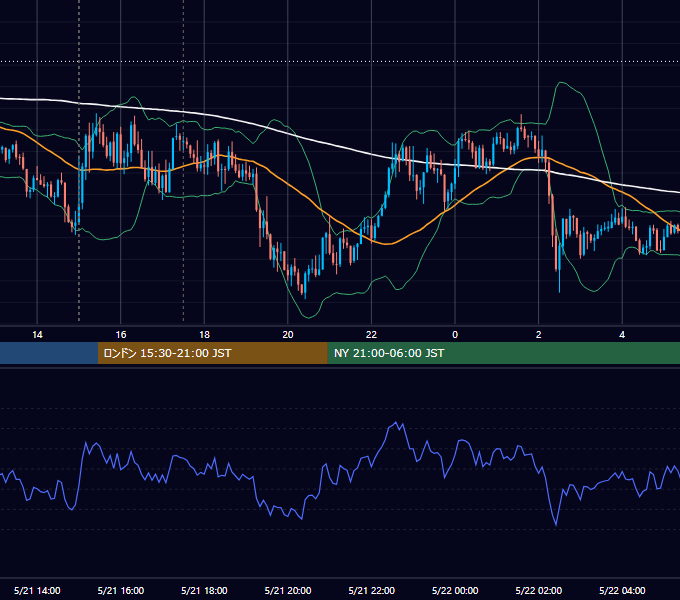Click the 5/21 14:00 time label

[37, 590]
